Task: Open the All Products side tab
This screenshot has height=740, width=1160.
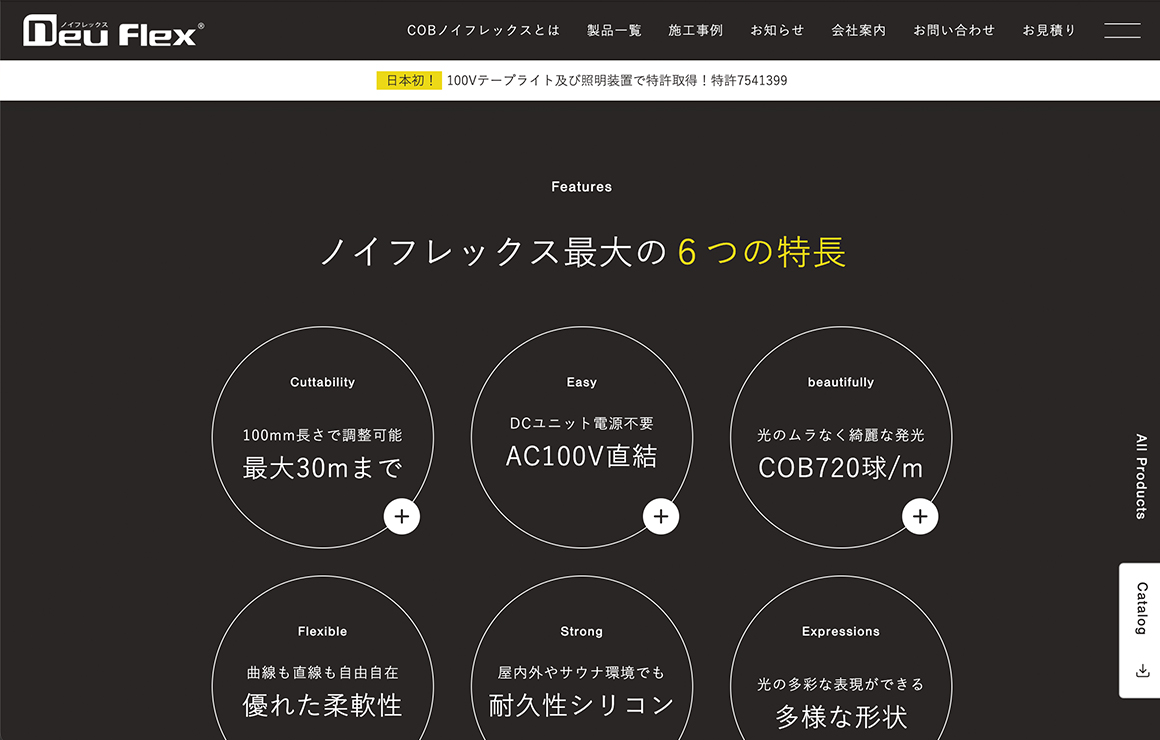Action: coord(1142,477)
